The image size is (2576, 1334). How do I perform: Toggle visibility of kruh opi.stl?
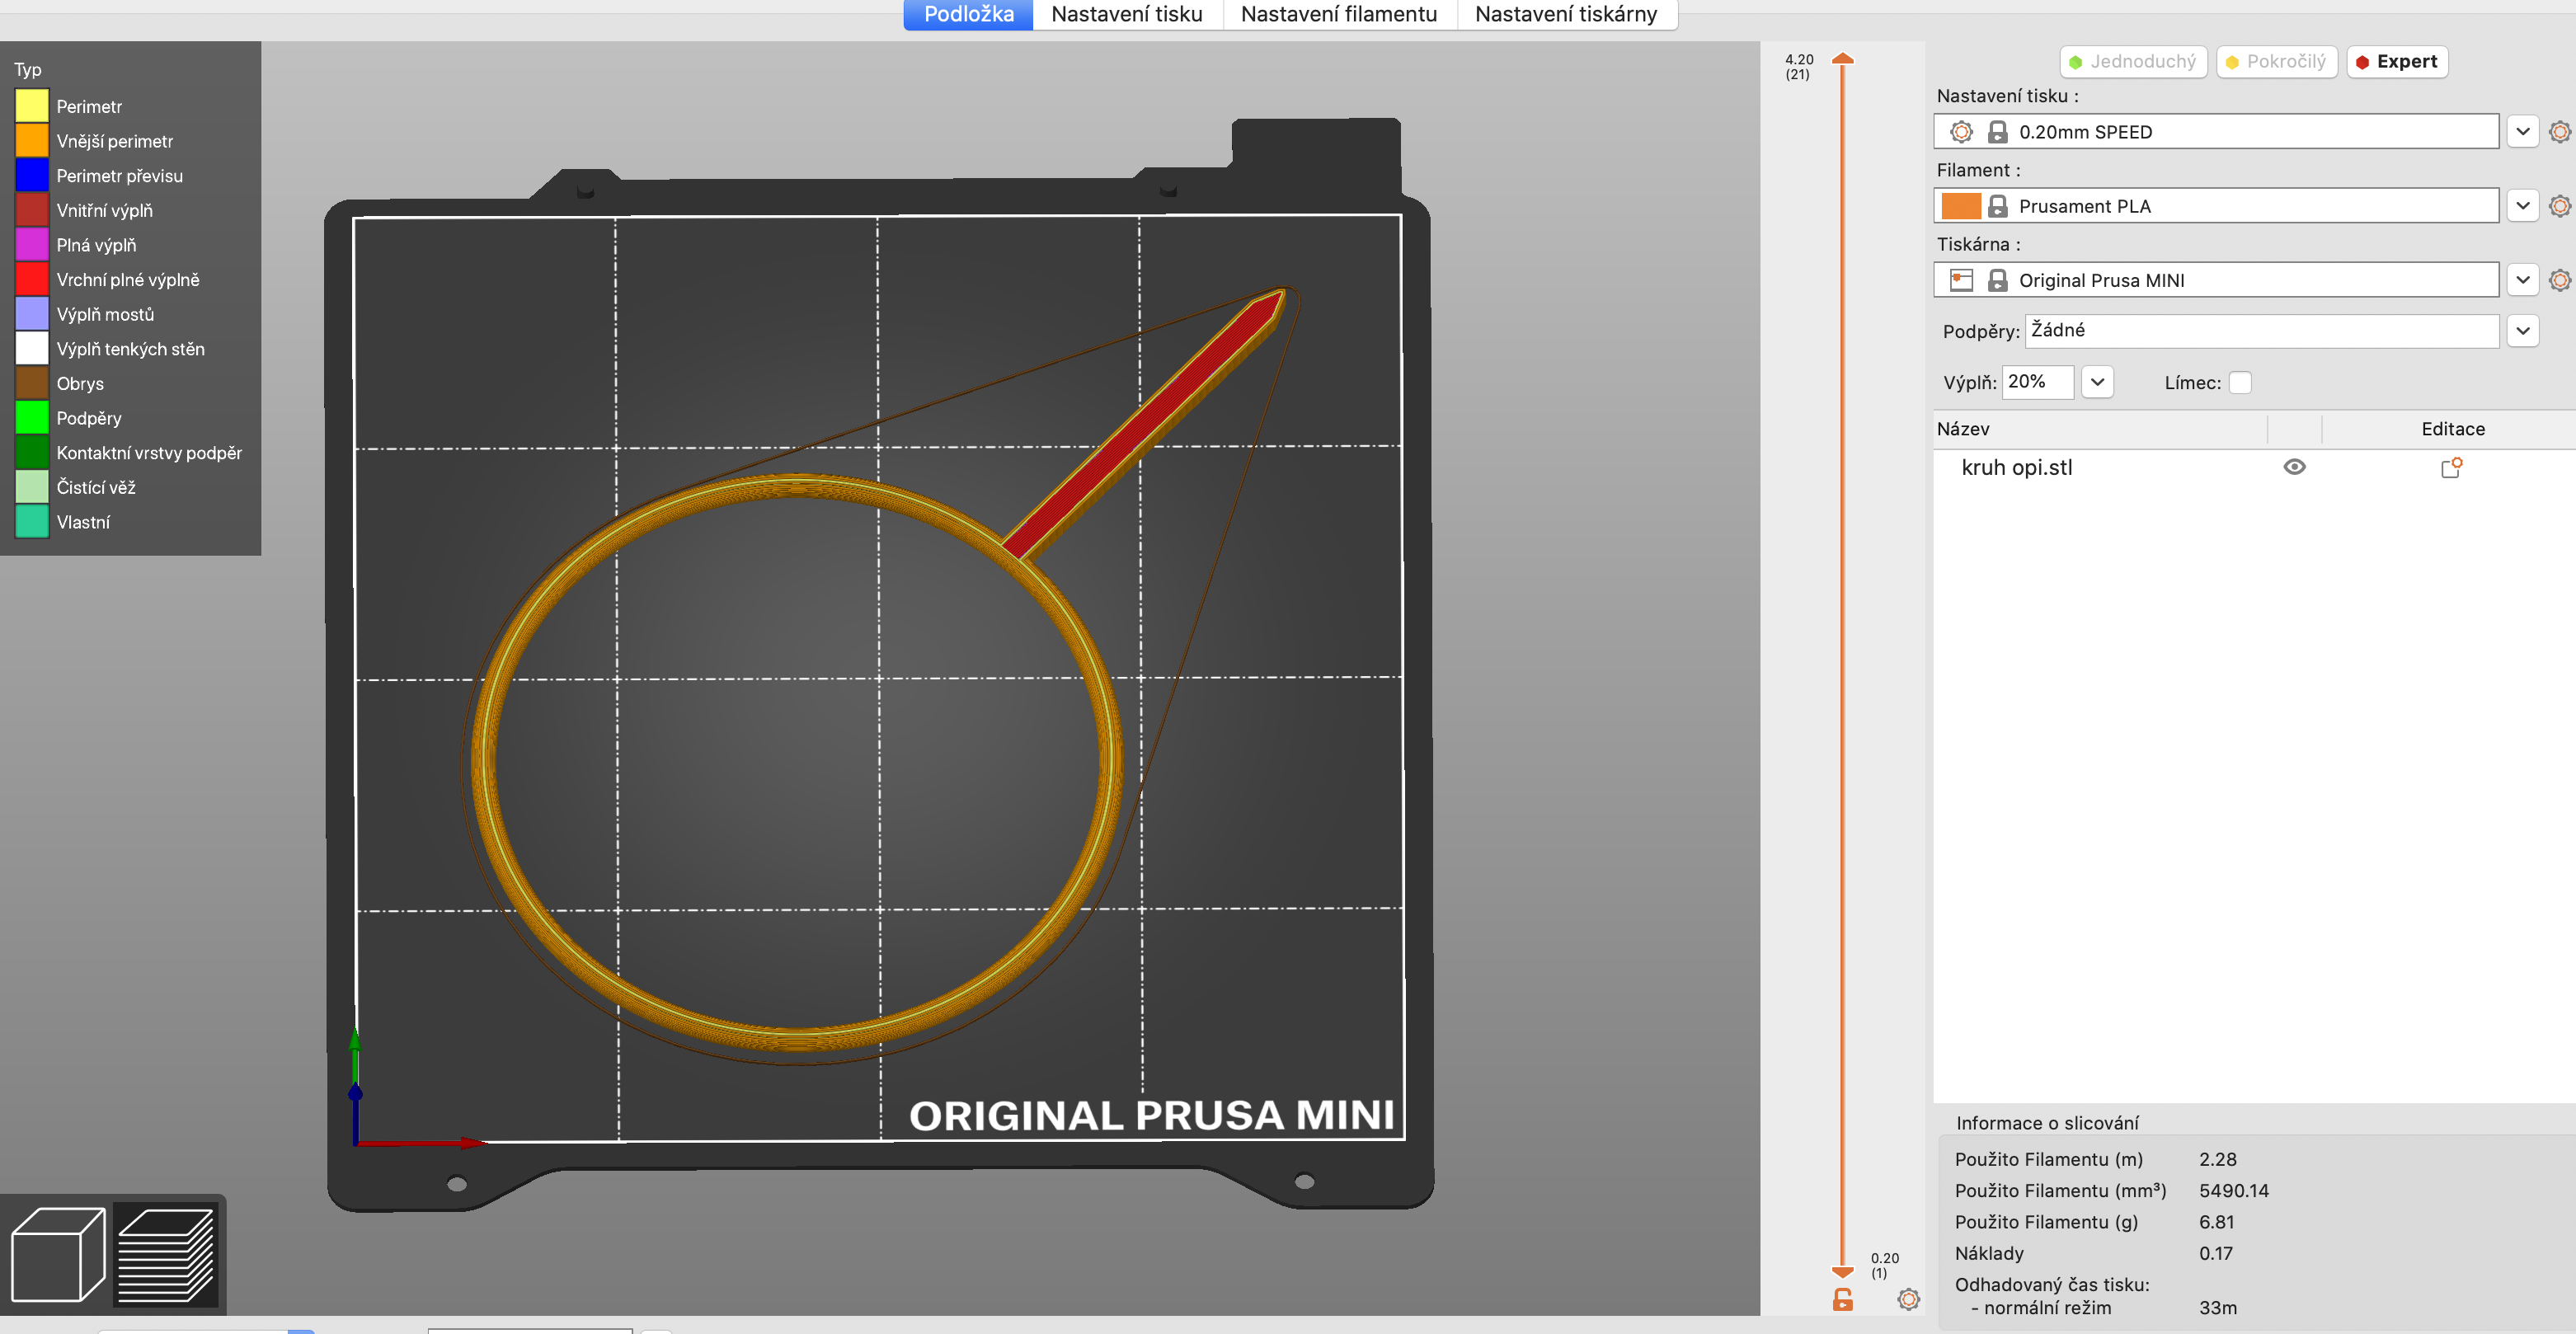click(2294, 467)
